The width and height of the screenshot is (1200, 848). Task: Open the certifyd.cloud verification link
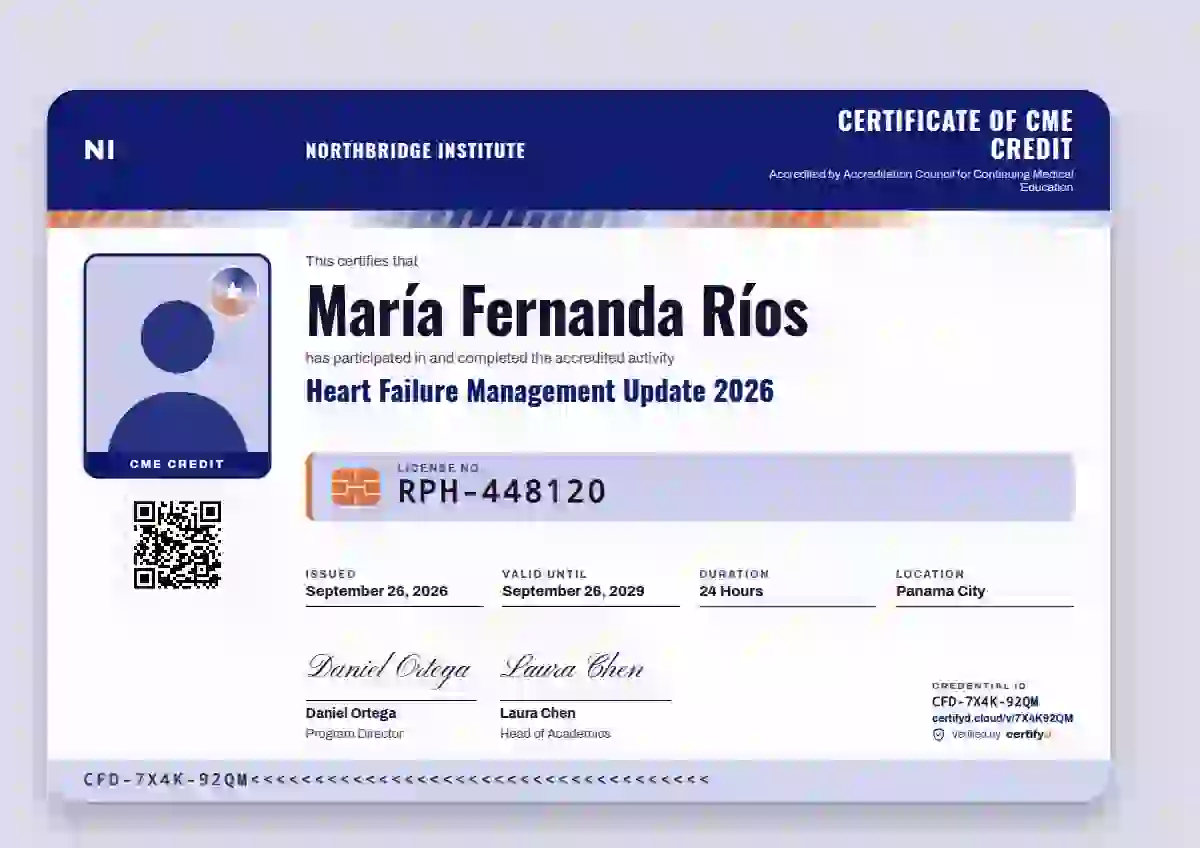tap(1002, 718)
